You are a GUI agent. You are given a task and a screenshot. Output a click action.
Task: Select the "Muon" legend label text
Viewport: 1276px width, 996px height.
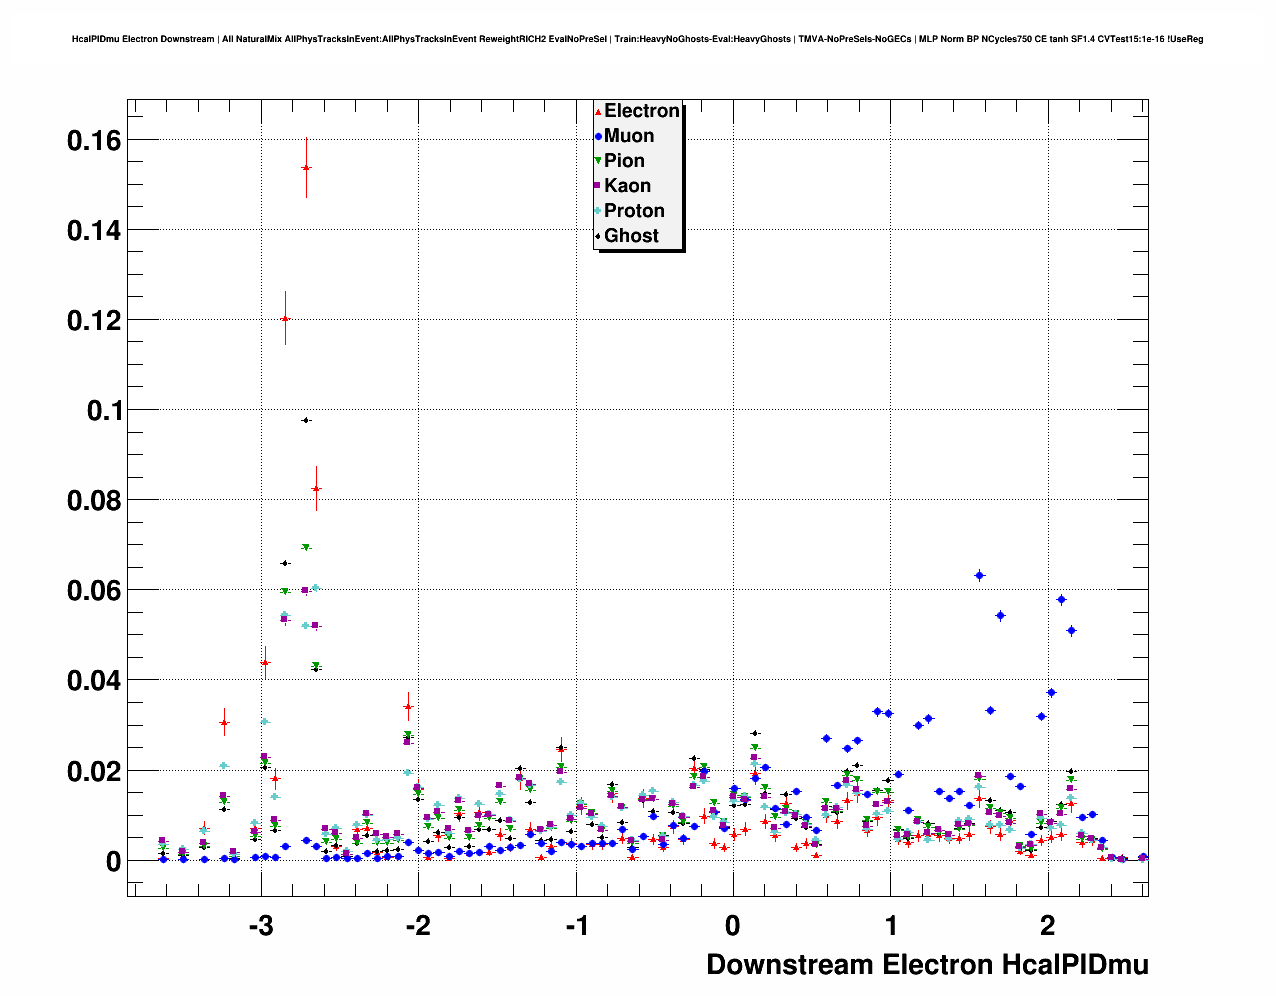629,136
